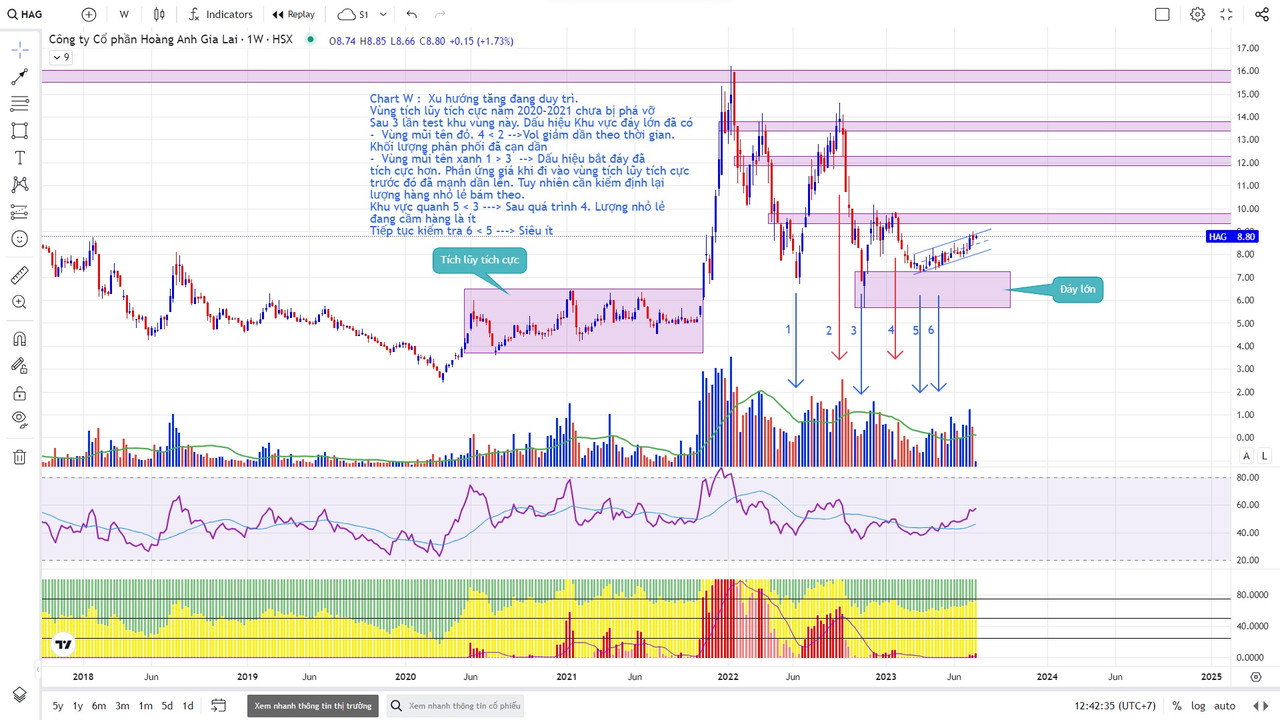Enter fullscreen mode with the arrows icon
The height and width of the screenshot is (720, 1280).
1228,14
